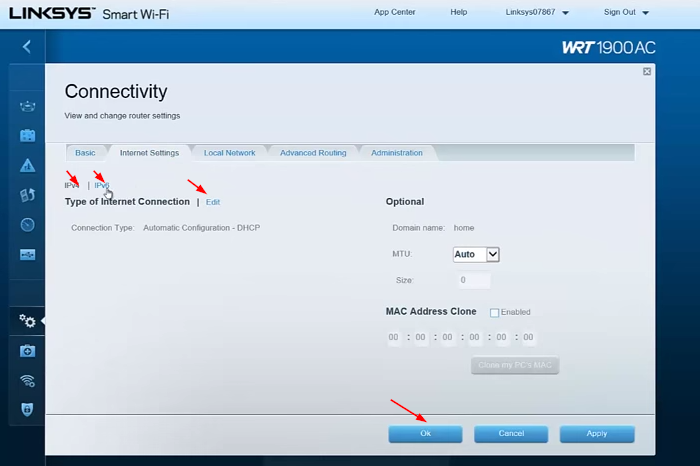
Task: Switch to IPv6 settings link
Action: (x=101, y=185)
